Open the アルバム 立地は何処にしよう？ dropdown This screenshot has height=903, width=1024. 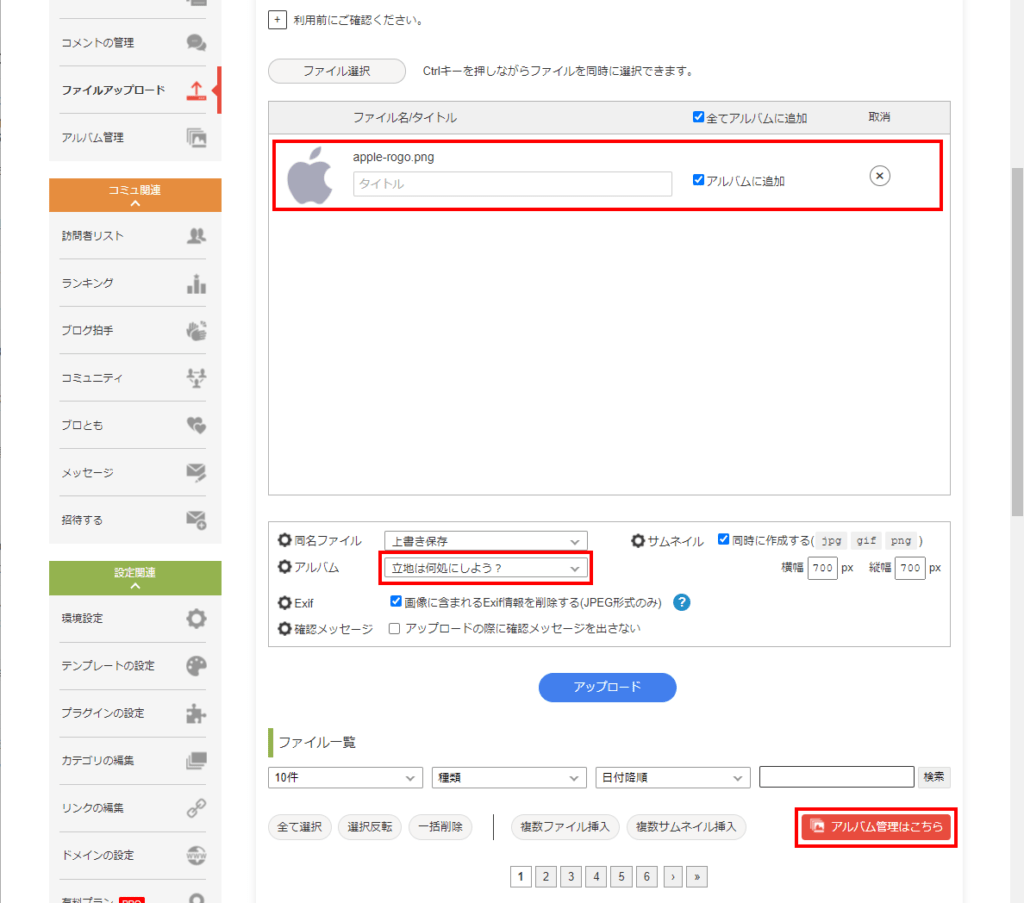tap(486, 568)
